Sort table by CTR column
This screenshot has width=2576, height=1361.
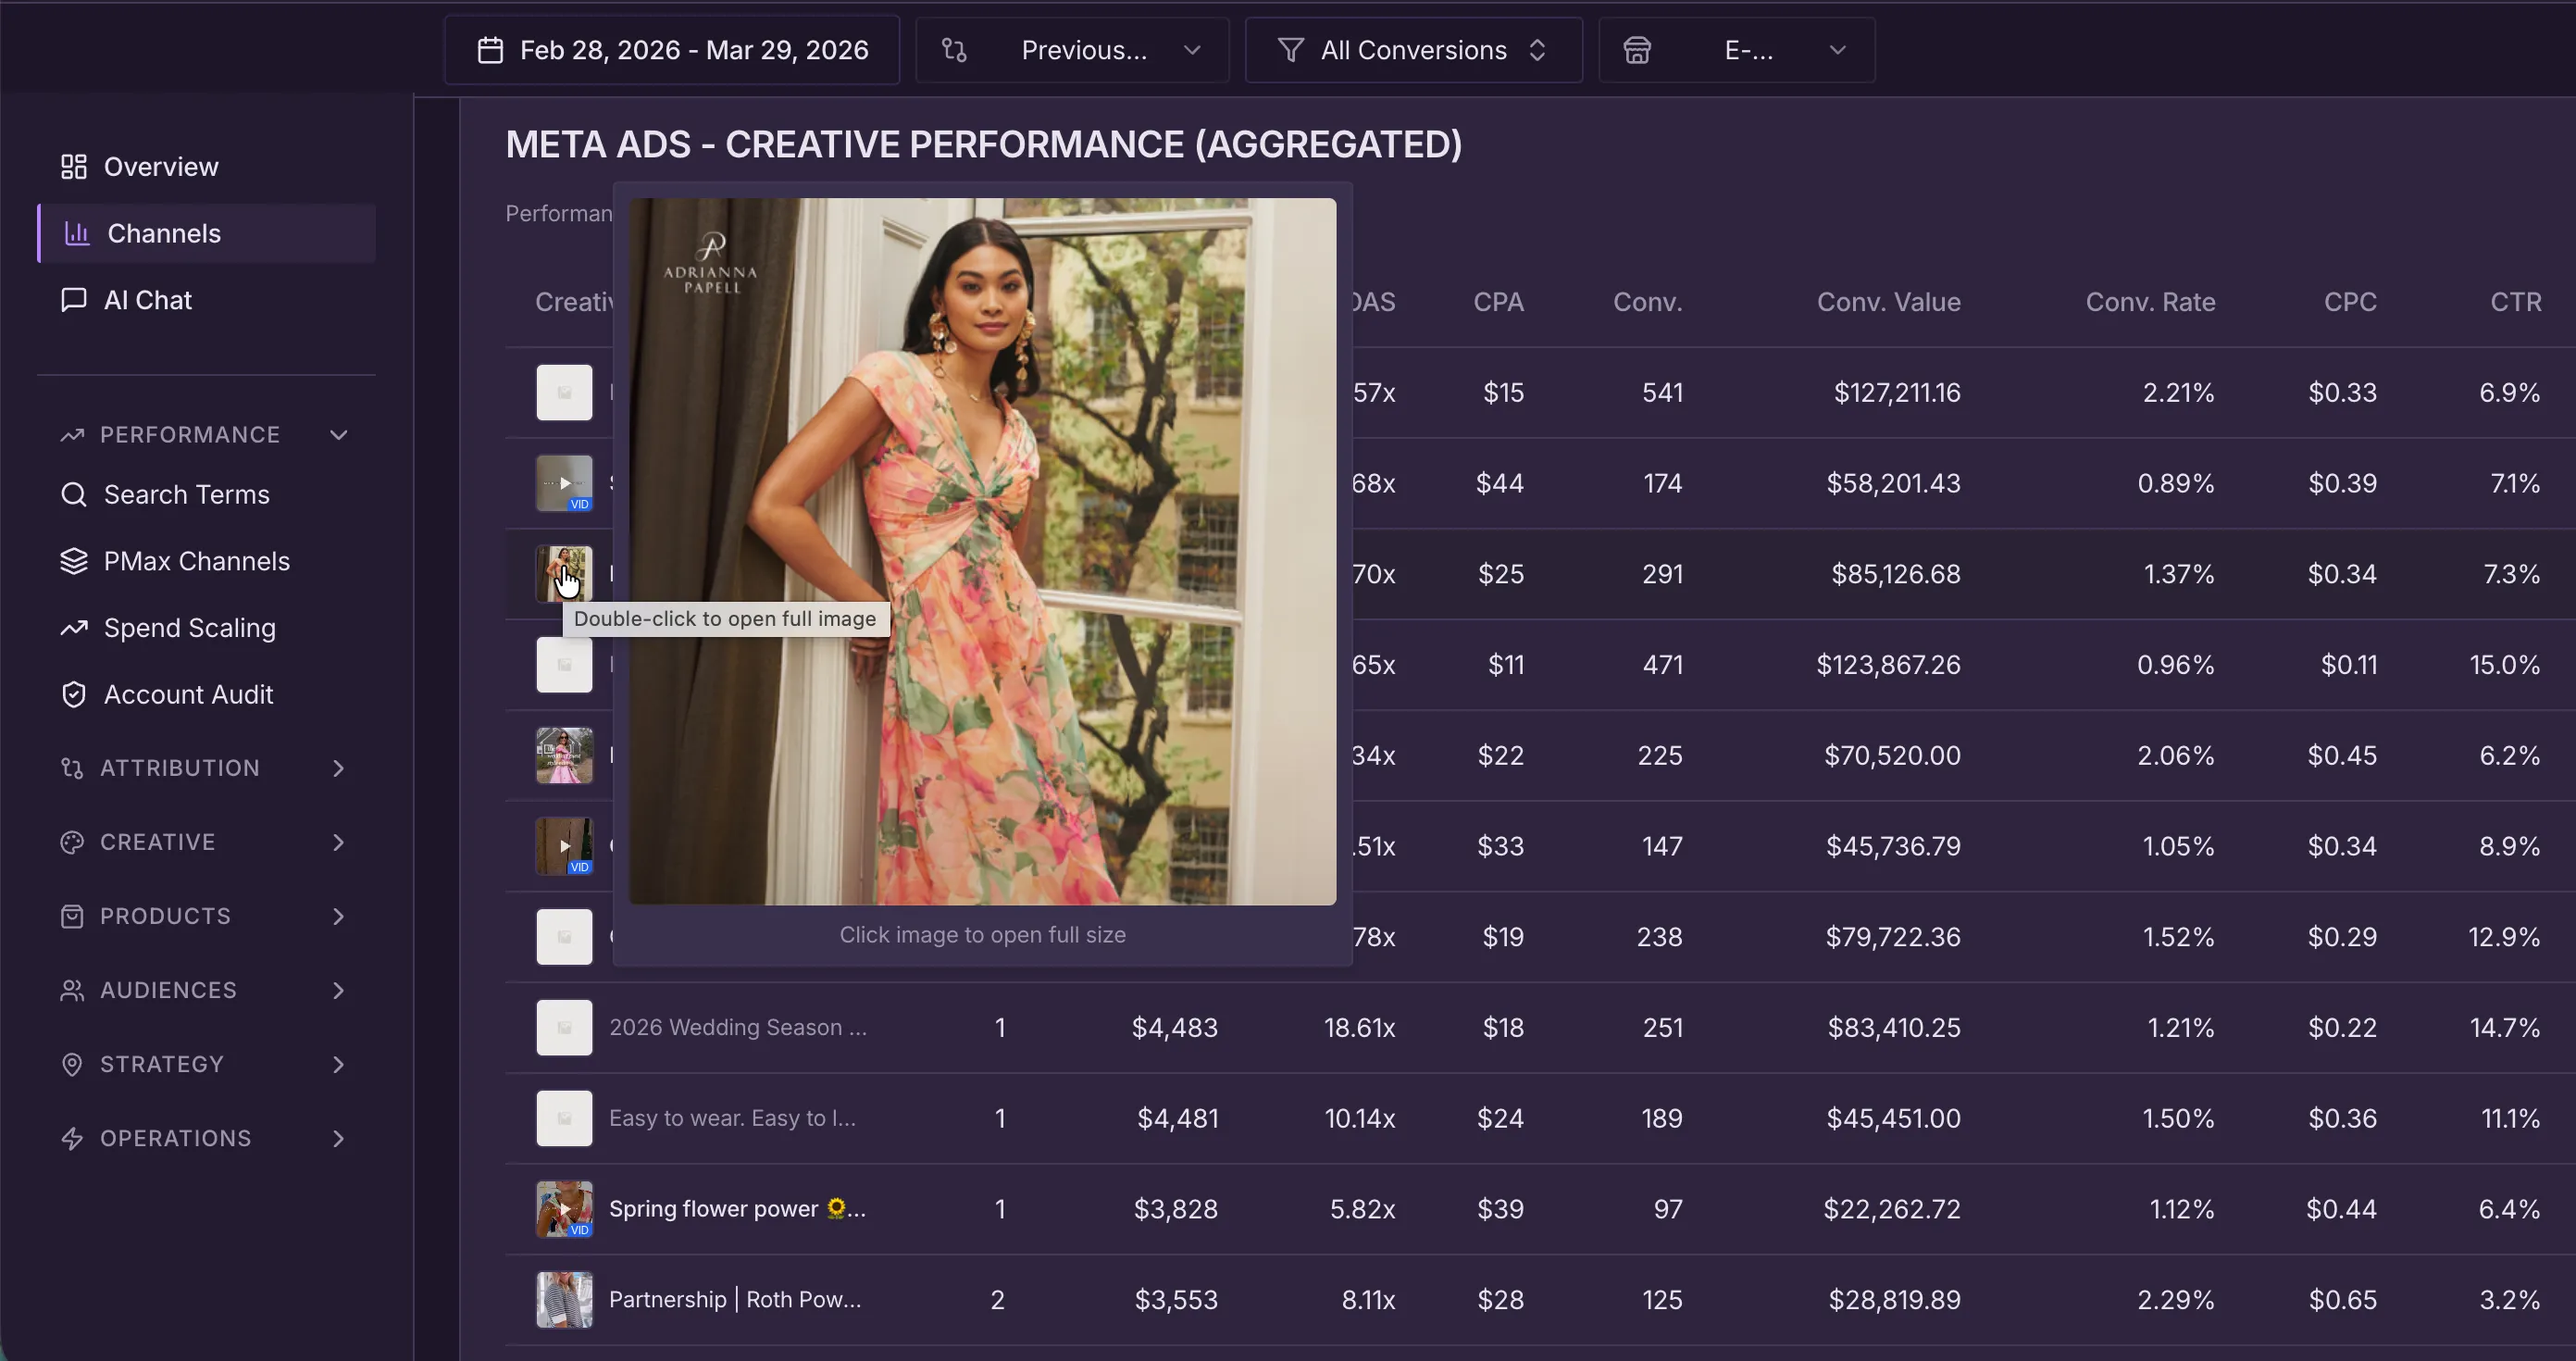[2515, 302]
